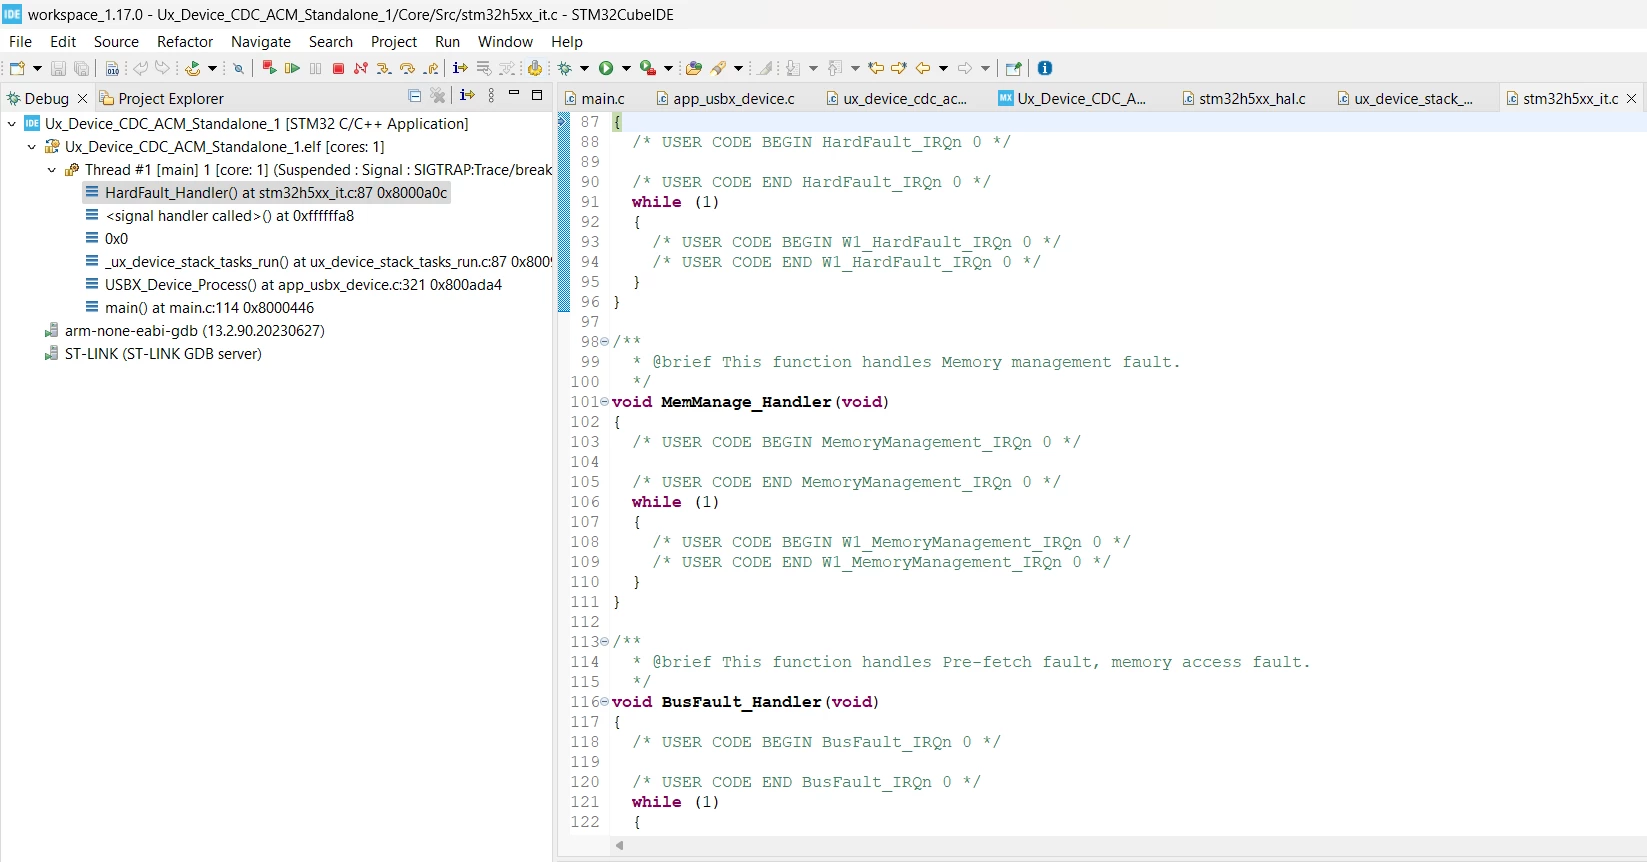1647x862 pixels.
Task: Click the Save All icon
Action: [x=82, y=68]
